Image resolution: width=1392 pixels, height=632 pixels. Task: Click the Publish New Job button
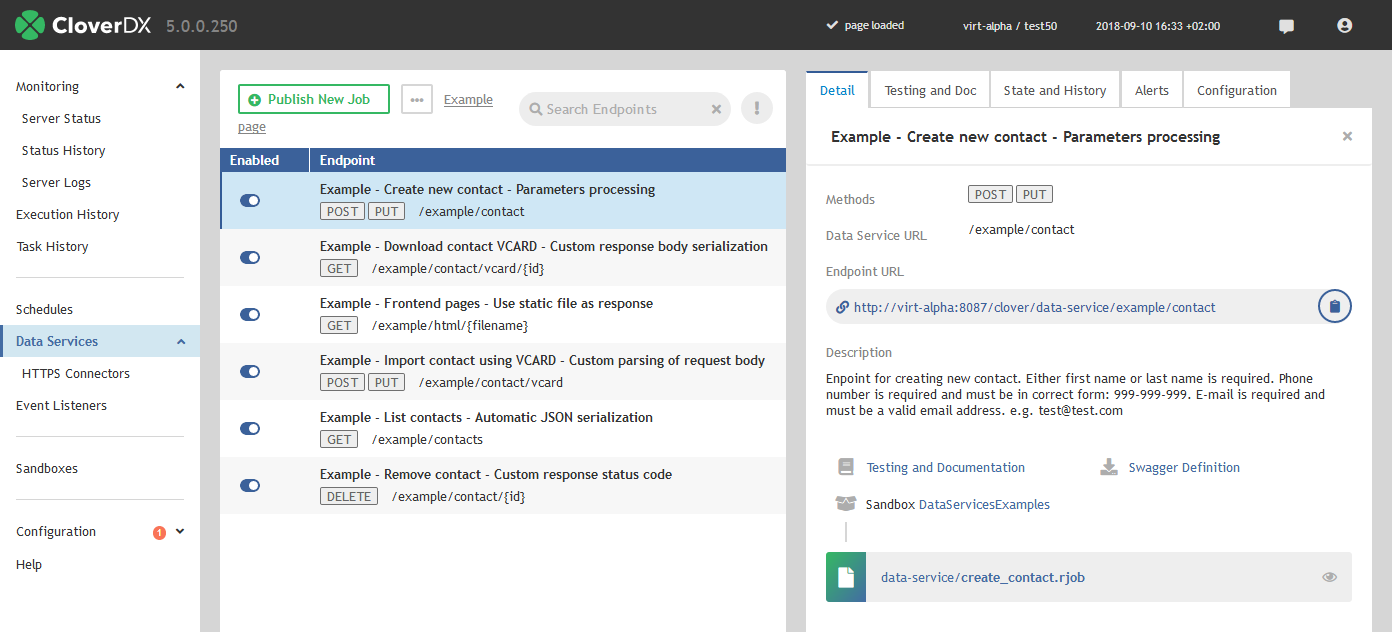point(313,99)
